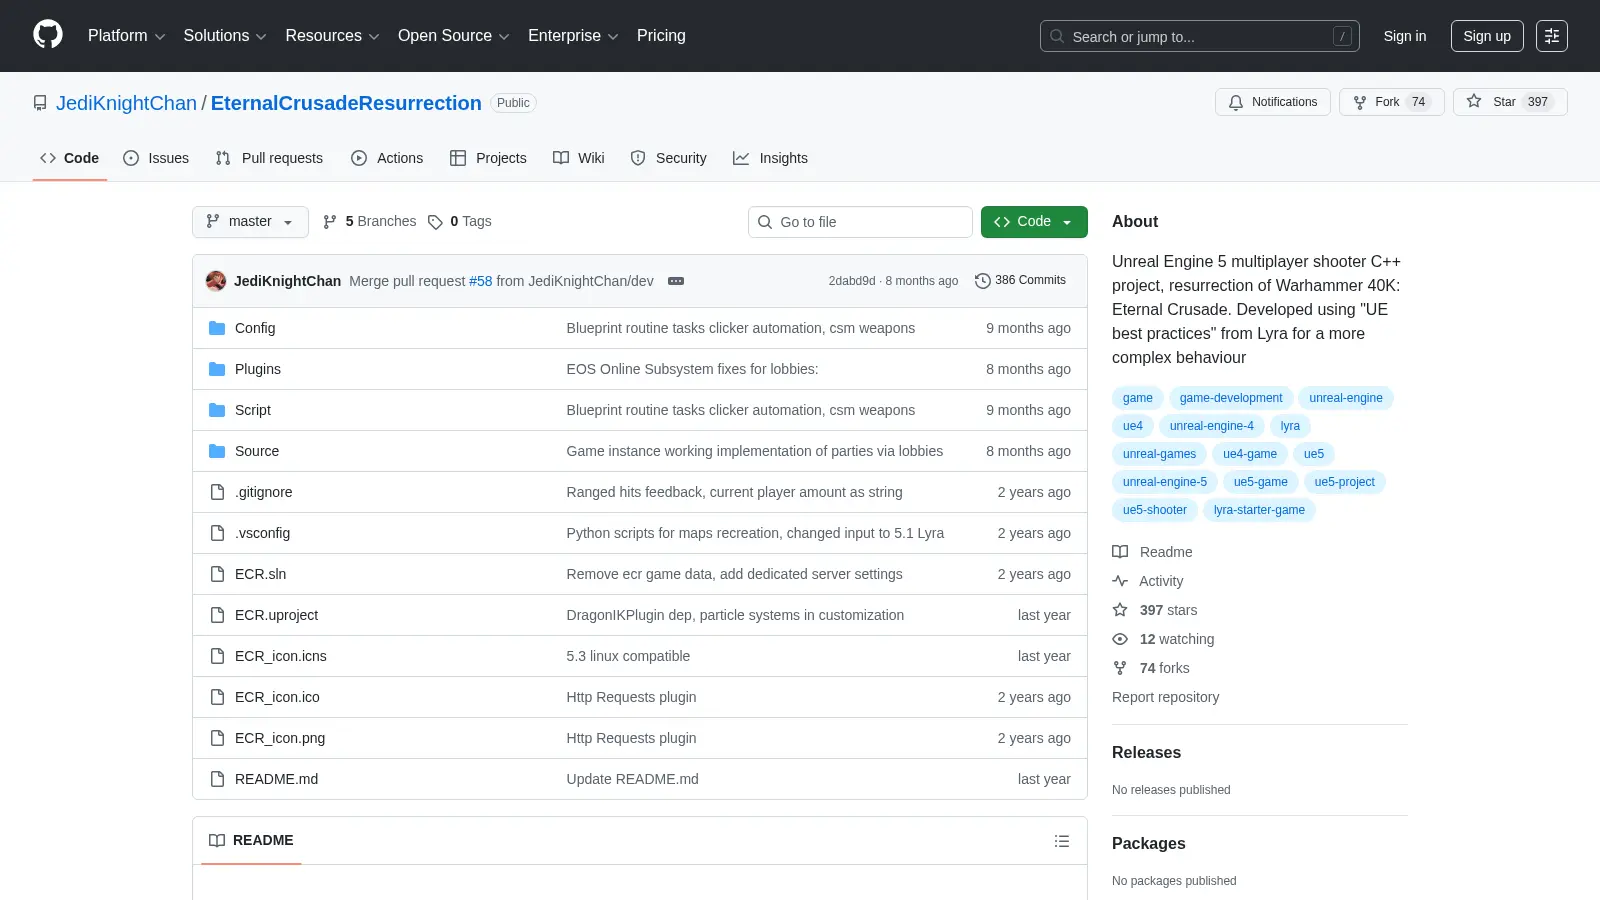Click the game-development topic tag
The width and height of the screenshot is (1600, 900).
1231,398
